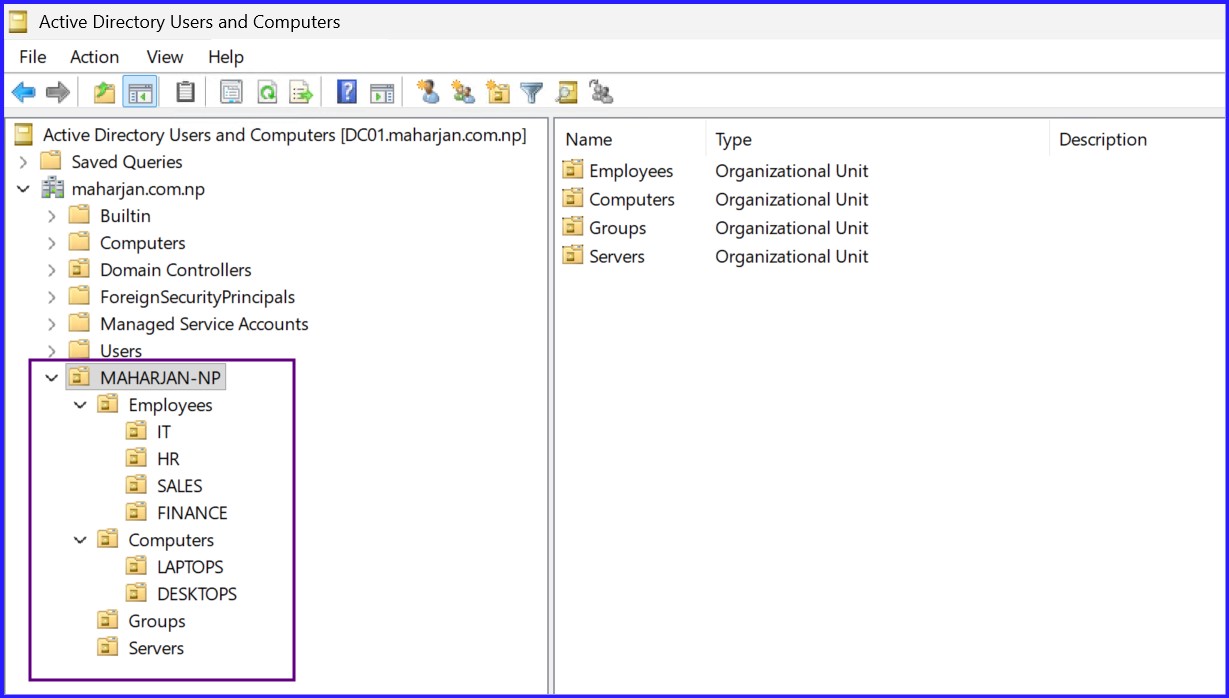This screenshot has width=1229, height=698.
Task: Refresh the view with the green refresh icon
Action: [266, 92]
